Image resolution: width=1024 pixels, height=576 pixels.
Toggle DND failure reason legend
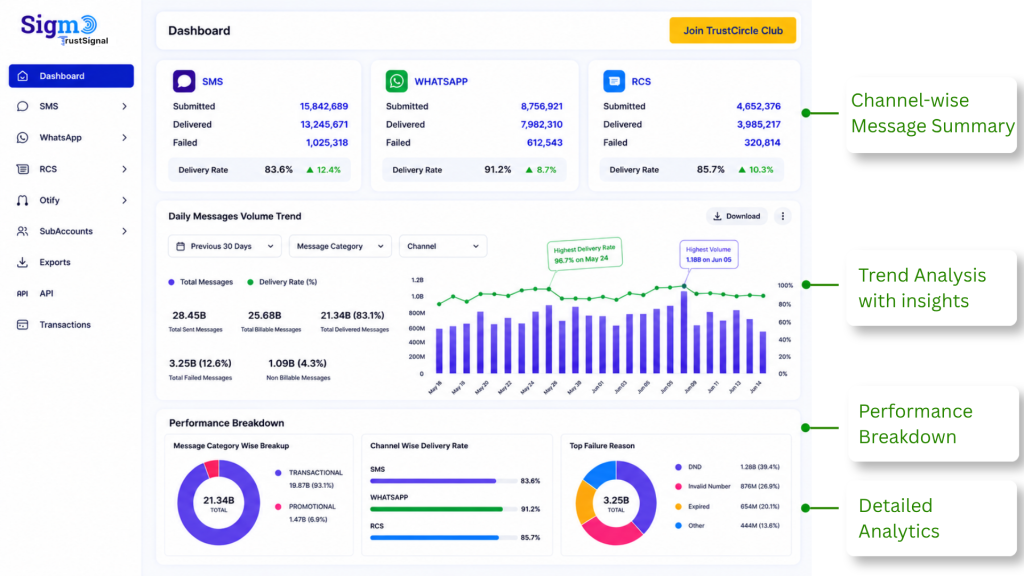727,467
